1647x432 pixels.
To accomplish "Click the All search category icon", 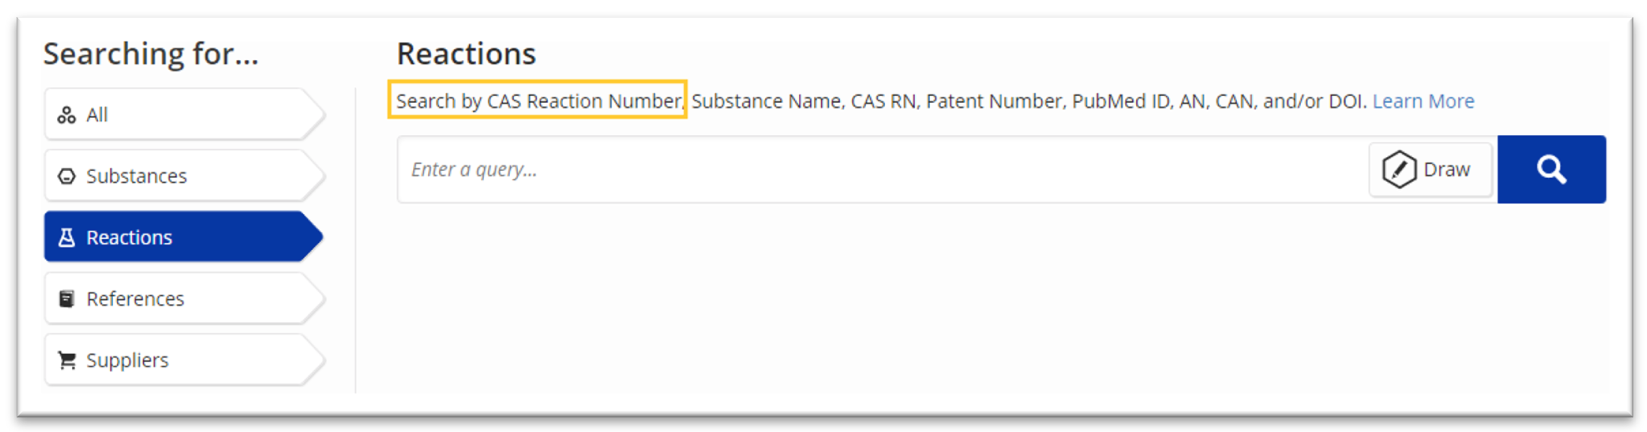I will click(x=67, y=115).
